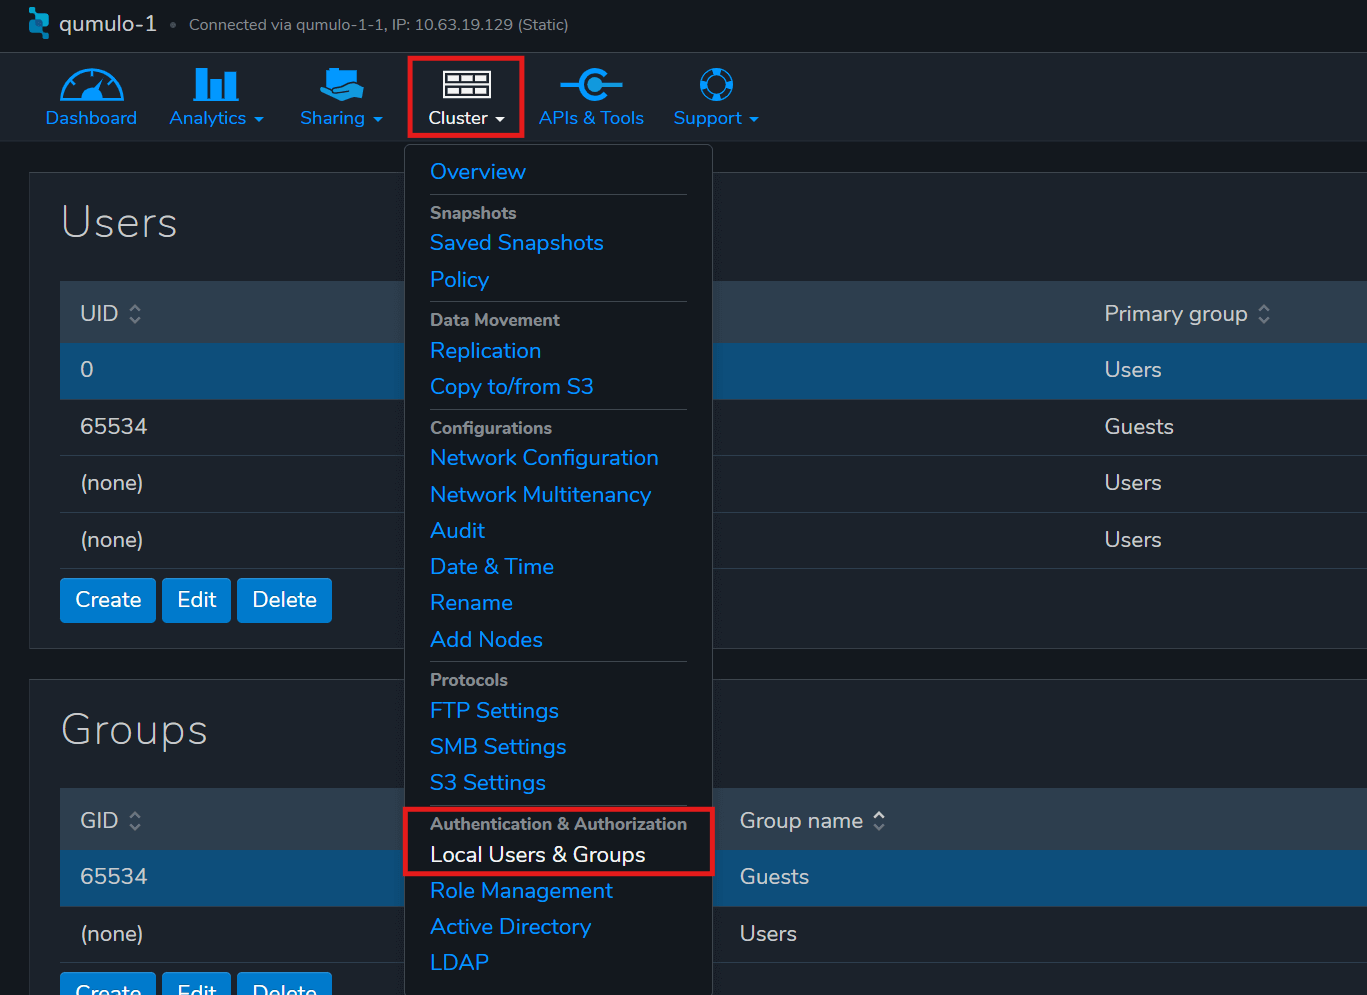Image resolution: width=1367 pixels, height=995 pixels.
Task: Click Edit button under Groups table
Action: coord(197,984)
